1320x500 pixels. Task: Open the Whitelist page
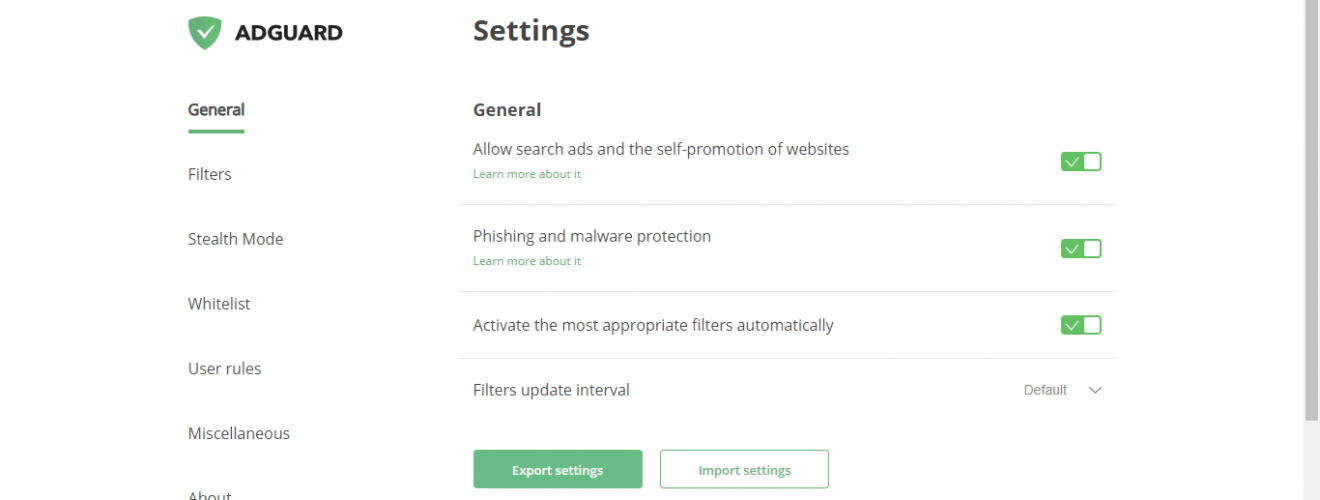click(219, 304)
